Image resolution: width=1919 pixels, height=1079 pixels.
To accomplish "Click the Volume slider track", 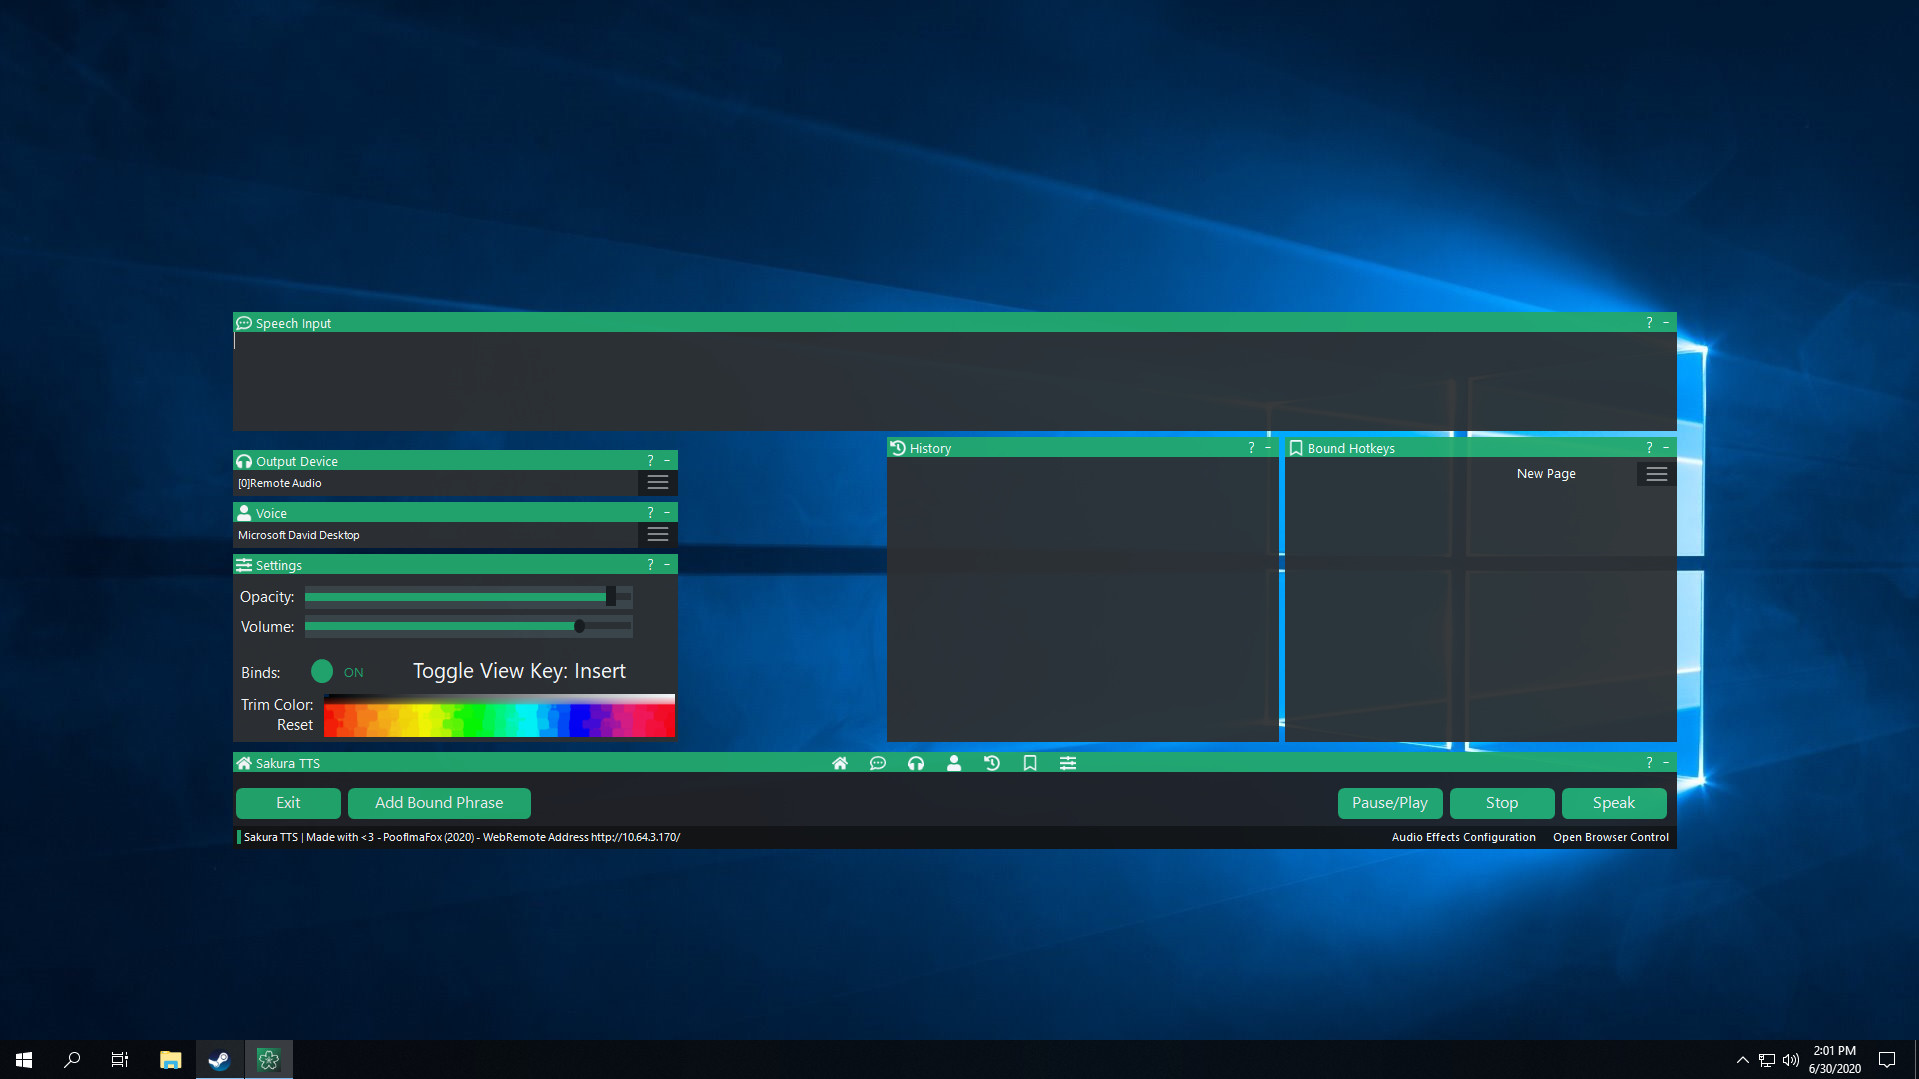I will [468, 627].
